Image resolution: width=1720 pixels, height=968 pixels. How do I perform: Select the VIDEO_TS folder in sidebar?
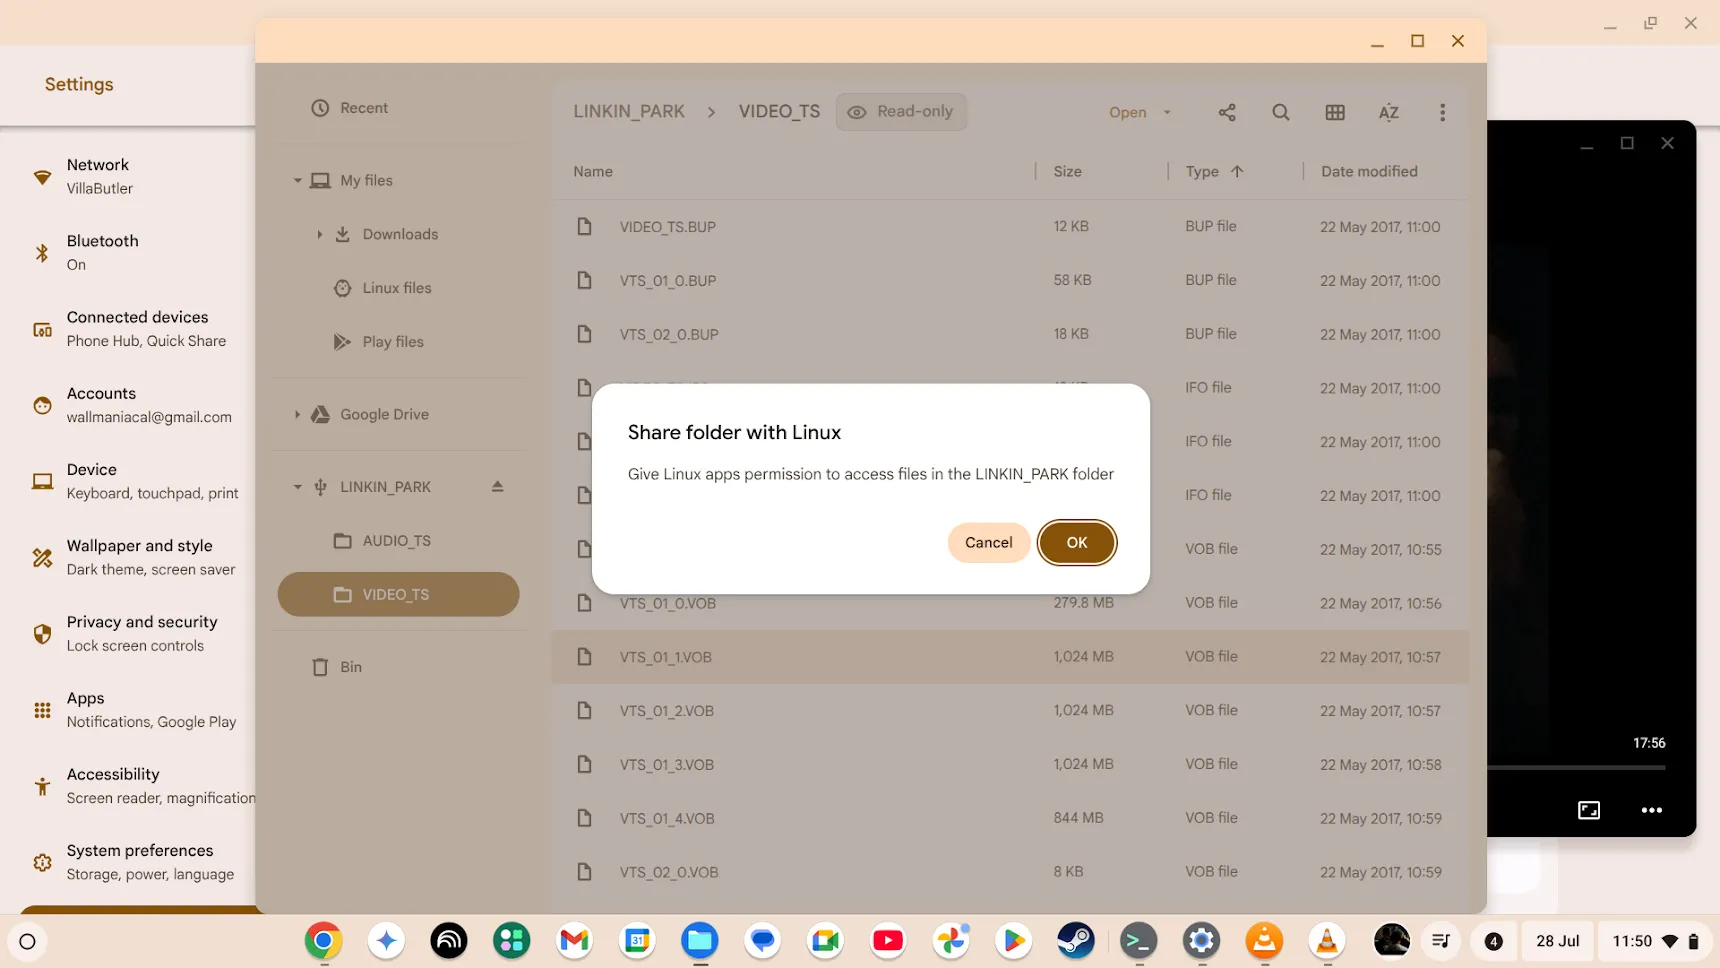(x=399, y=594)
